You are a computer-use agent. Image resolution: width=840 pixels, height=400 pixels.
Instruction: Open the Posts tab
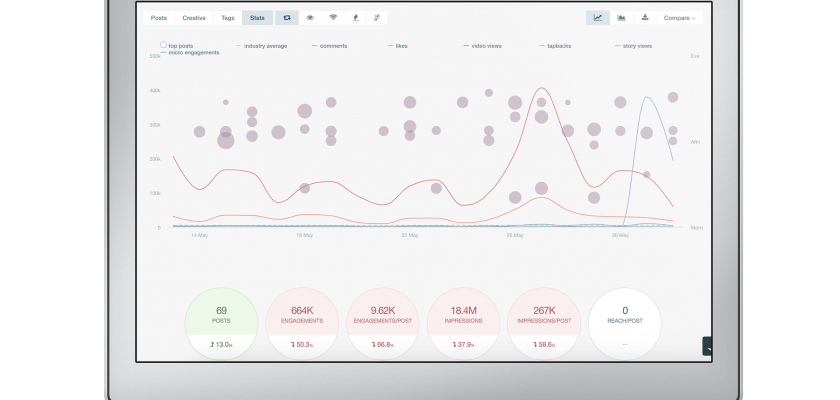tap(159, 18)
